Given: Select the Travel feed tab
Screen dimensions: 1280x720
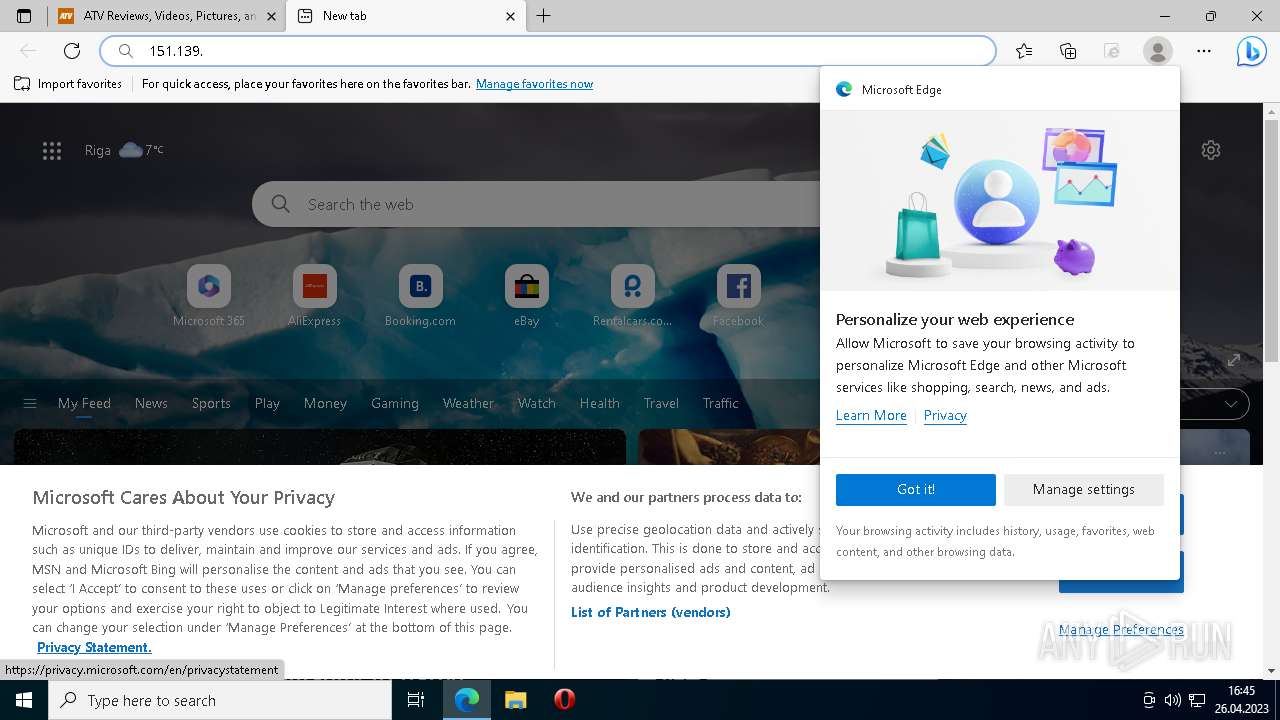Looking at the screenshot, I should point(661,403).
